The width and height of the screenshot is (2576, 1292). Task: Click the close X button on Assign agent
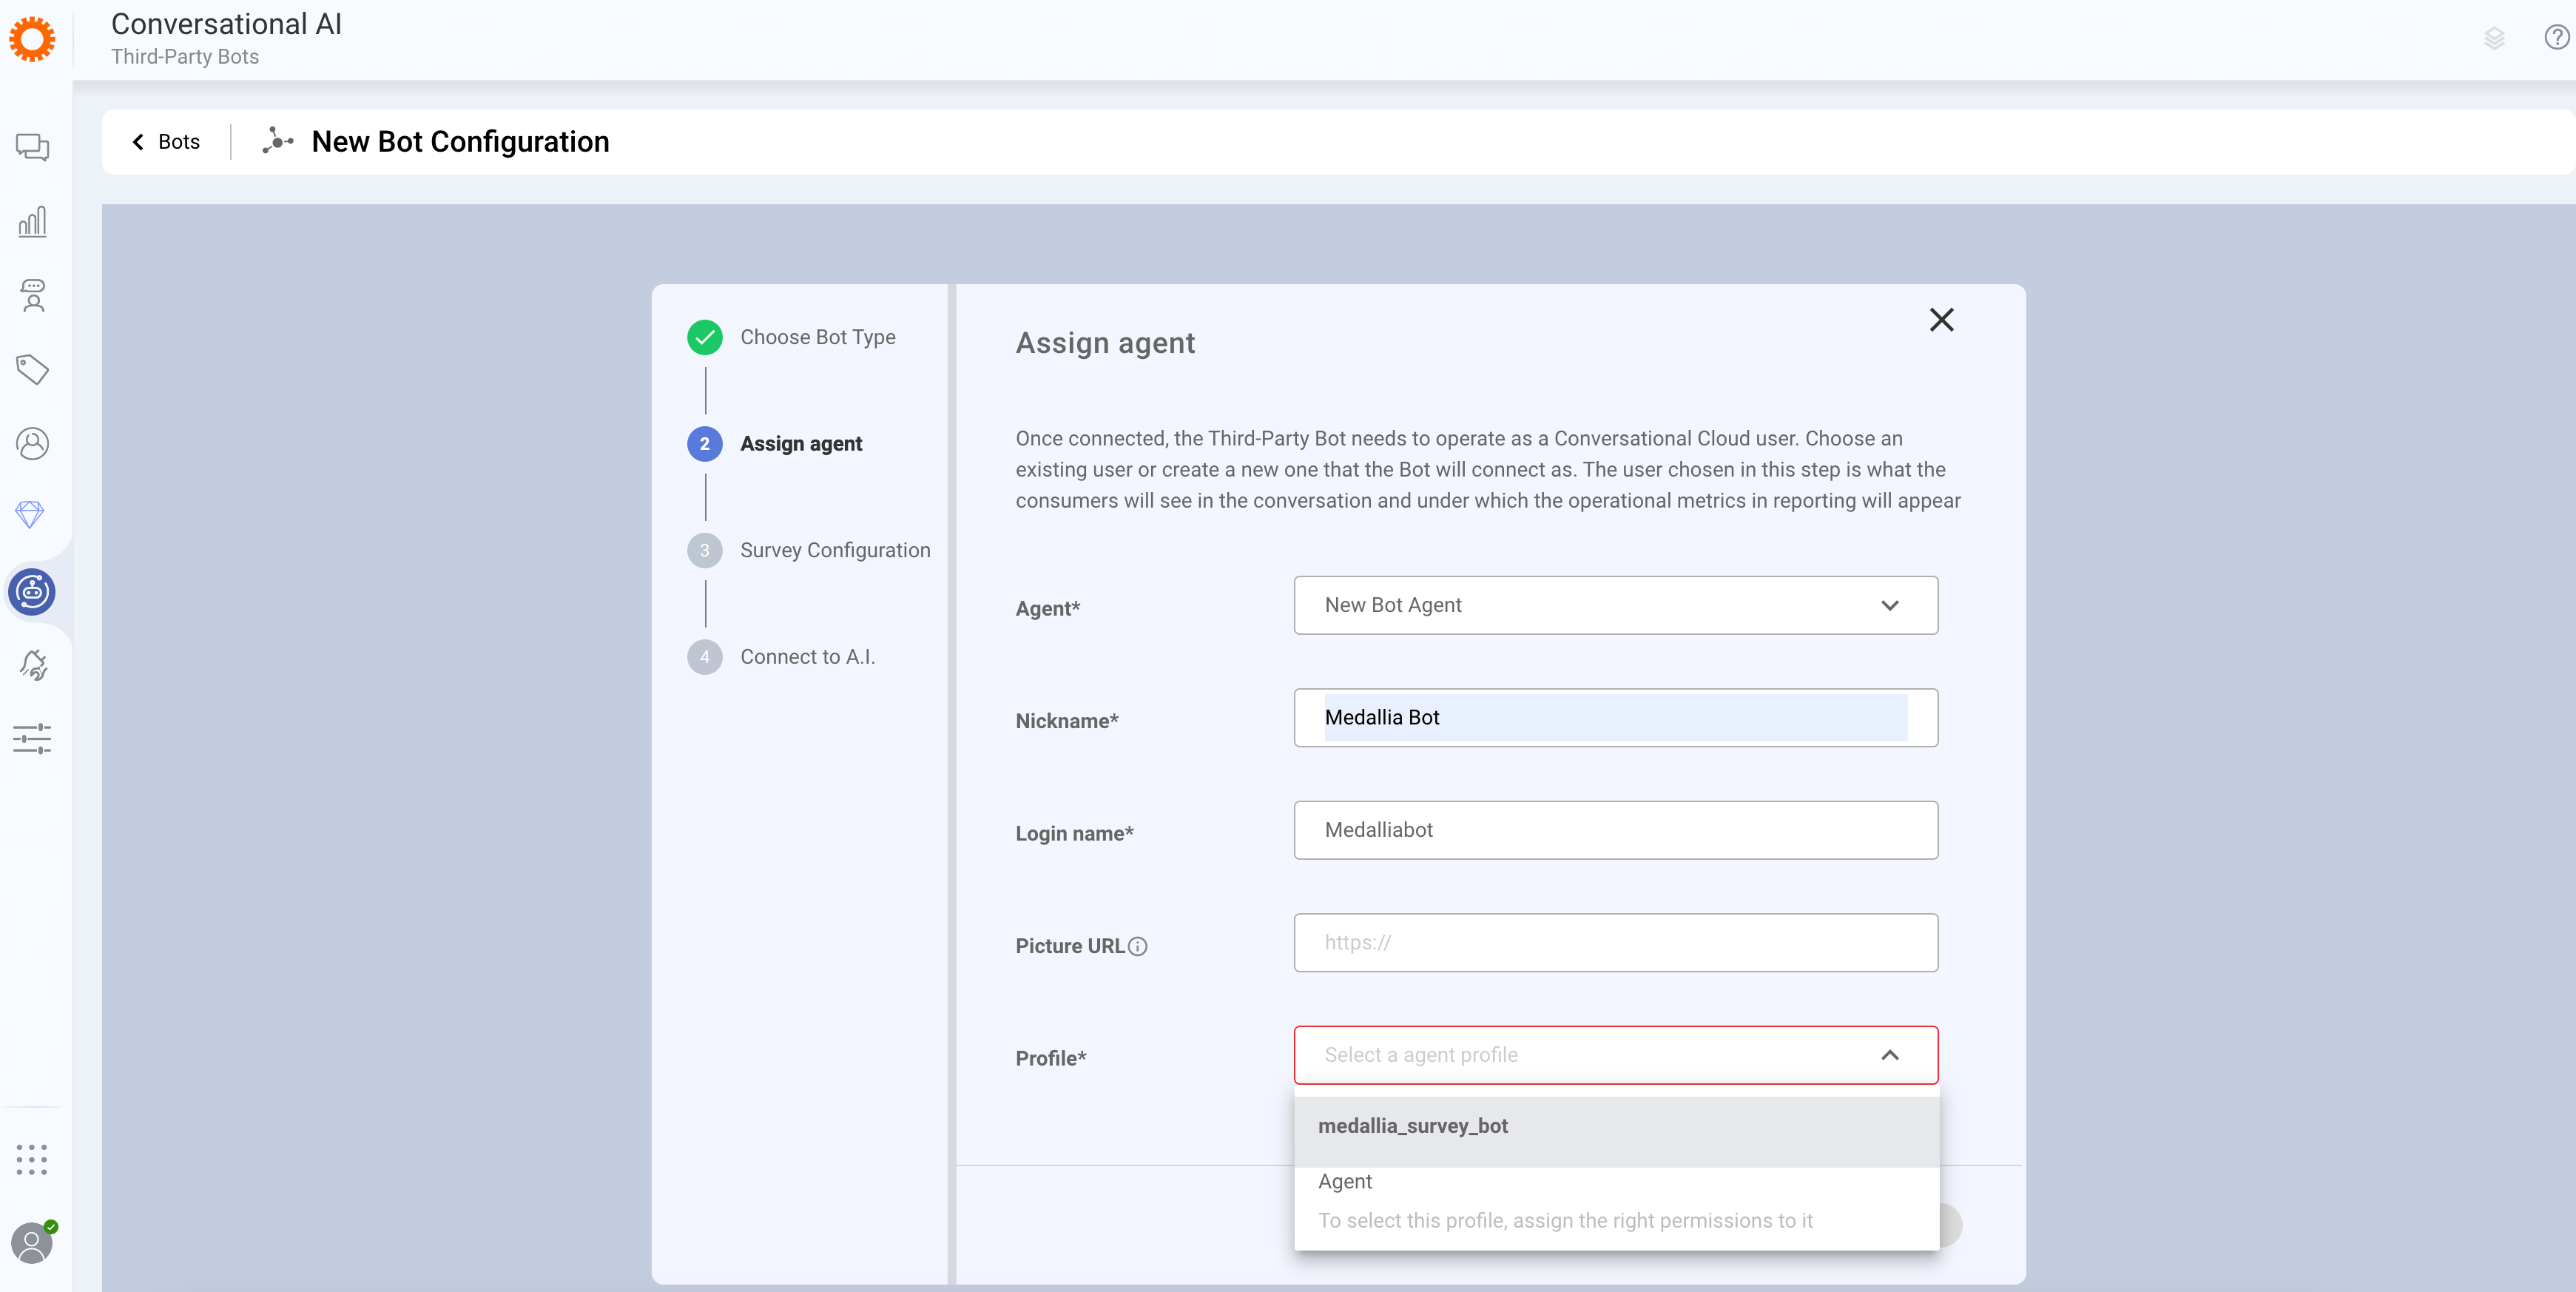pyautogui.click(x=1943, y=320)
